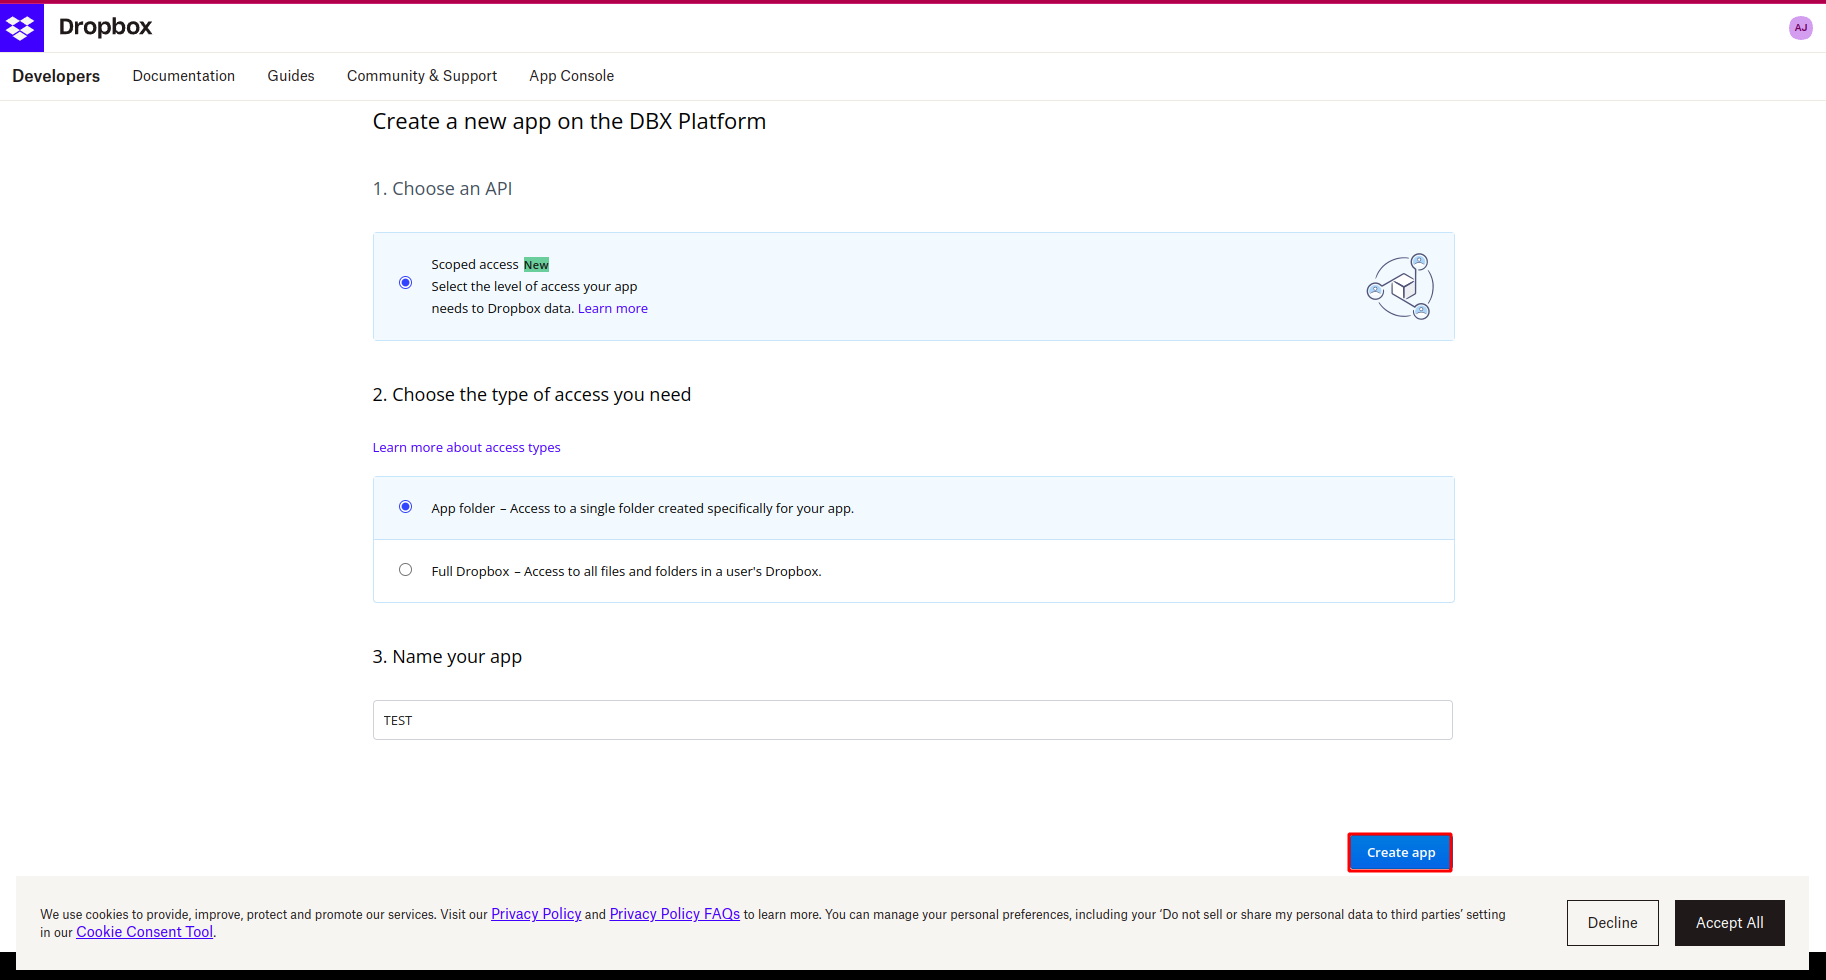1826x980 pixels.
Task: Open the Developers home link
Action: pyautogui.click(x=56, y=76)
